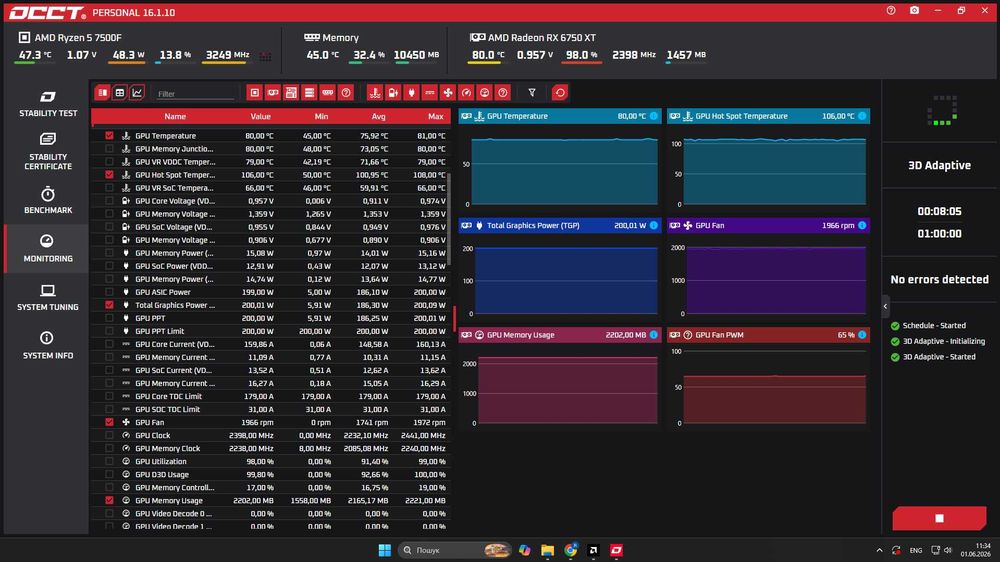Open the help icon in the title bar
Image resolution: width=1000 pixels, height=562 pixels.
click(891, 10)
